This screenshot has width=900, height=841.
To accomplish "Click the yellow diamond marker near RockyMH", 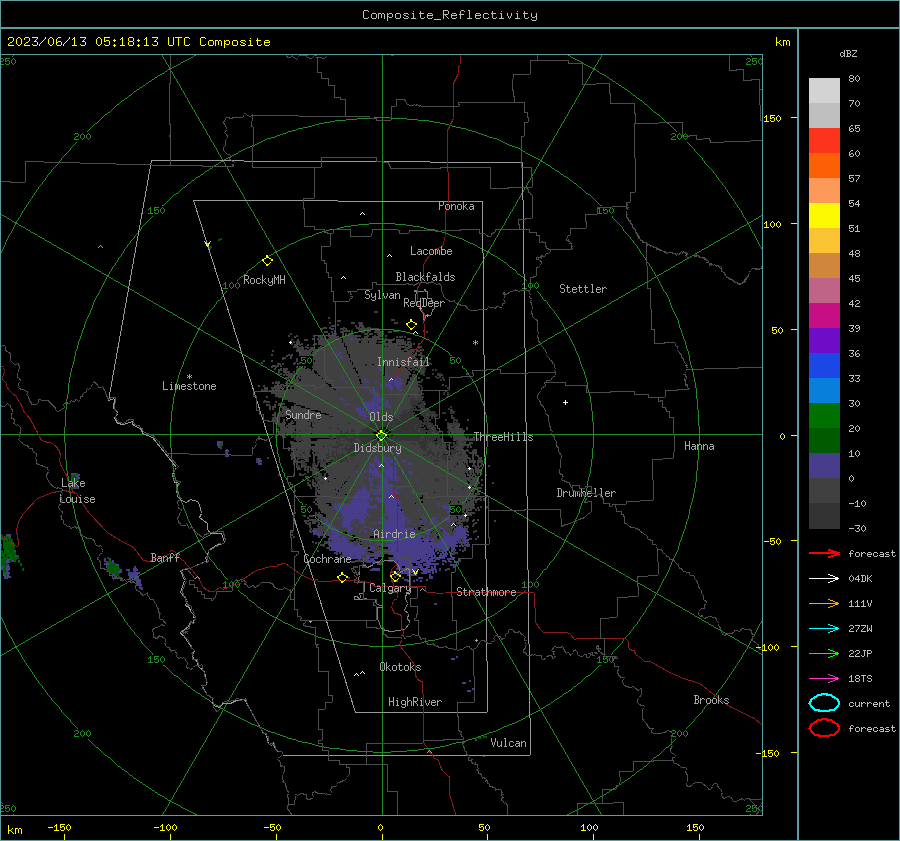I will (267, 261).
